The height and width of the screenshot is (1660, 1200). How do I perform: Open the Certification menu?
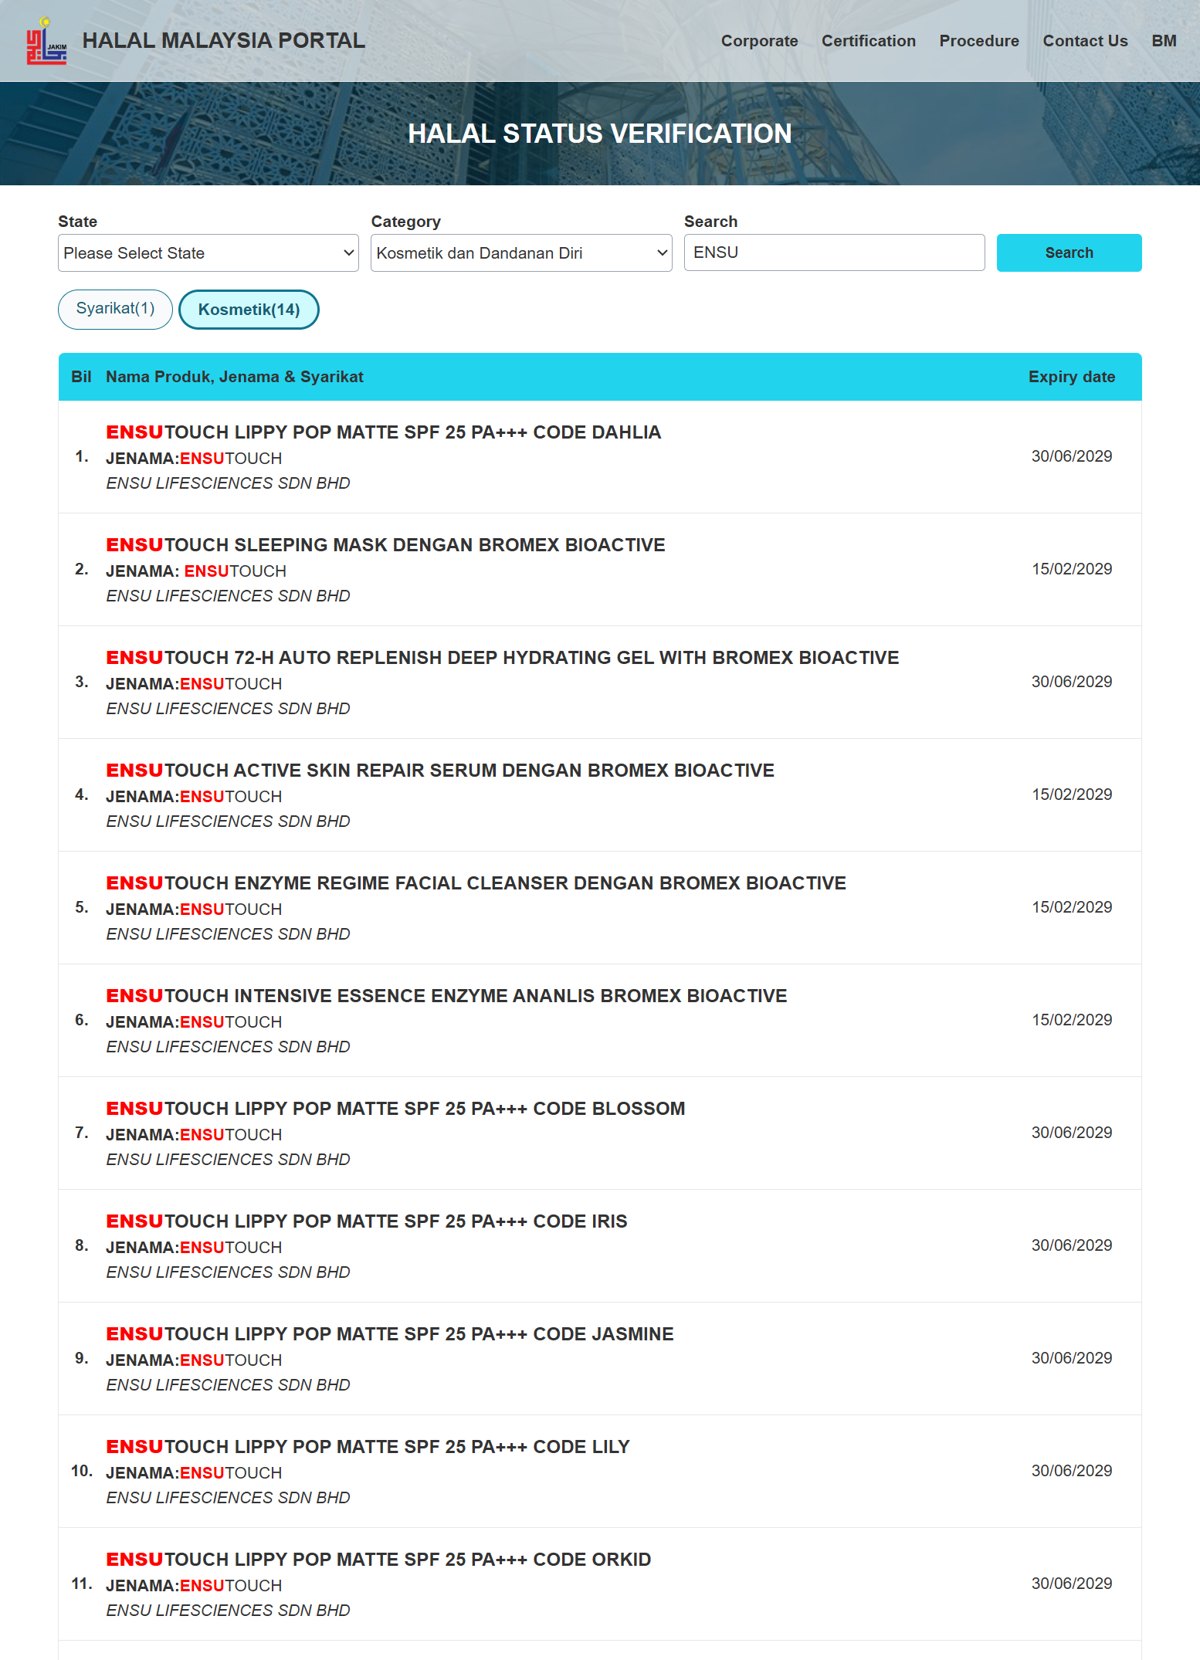coord(868,41)
